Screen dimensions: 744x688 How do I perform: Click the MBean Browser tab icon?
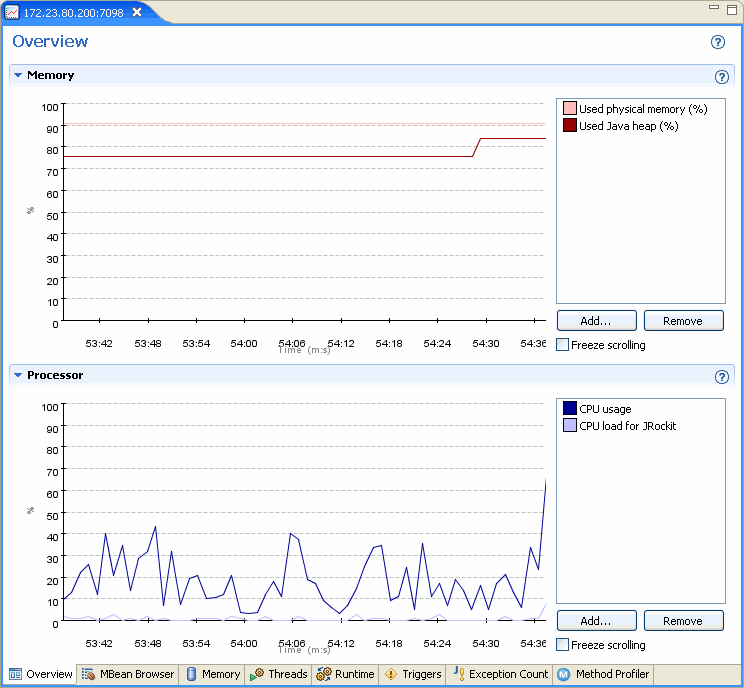[88, 674]
